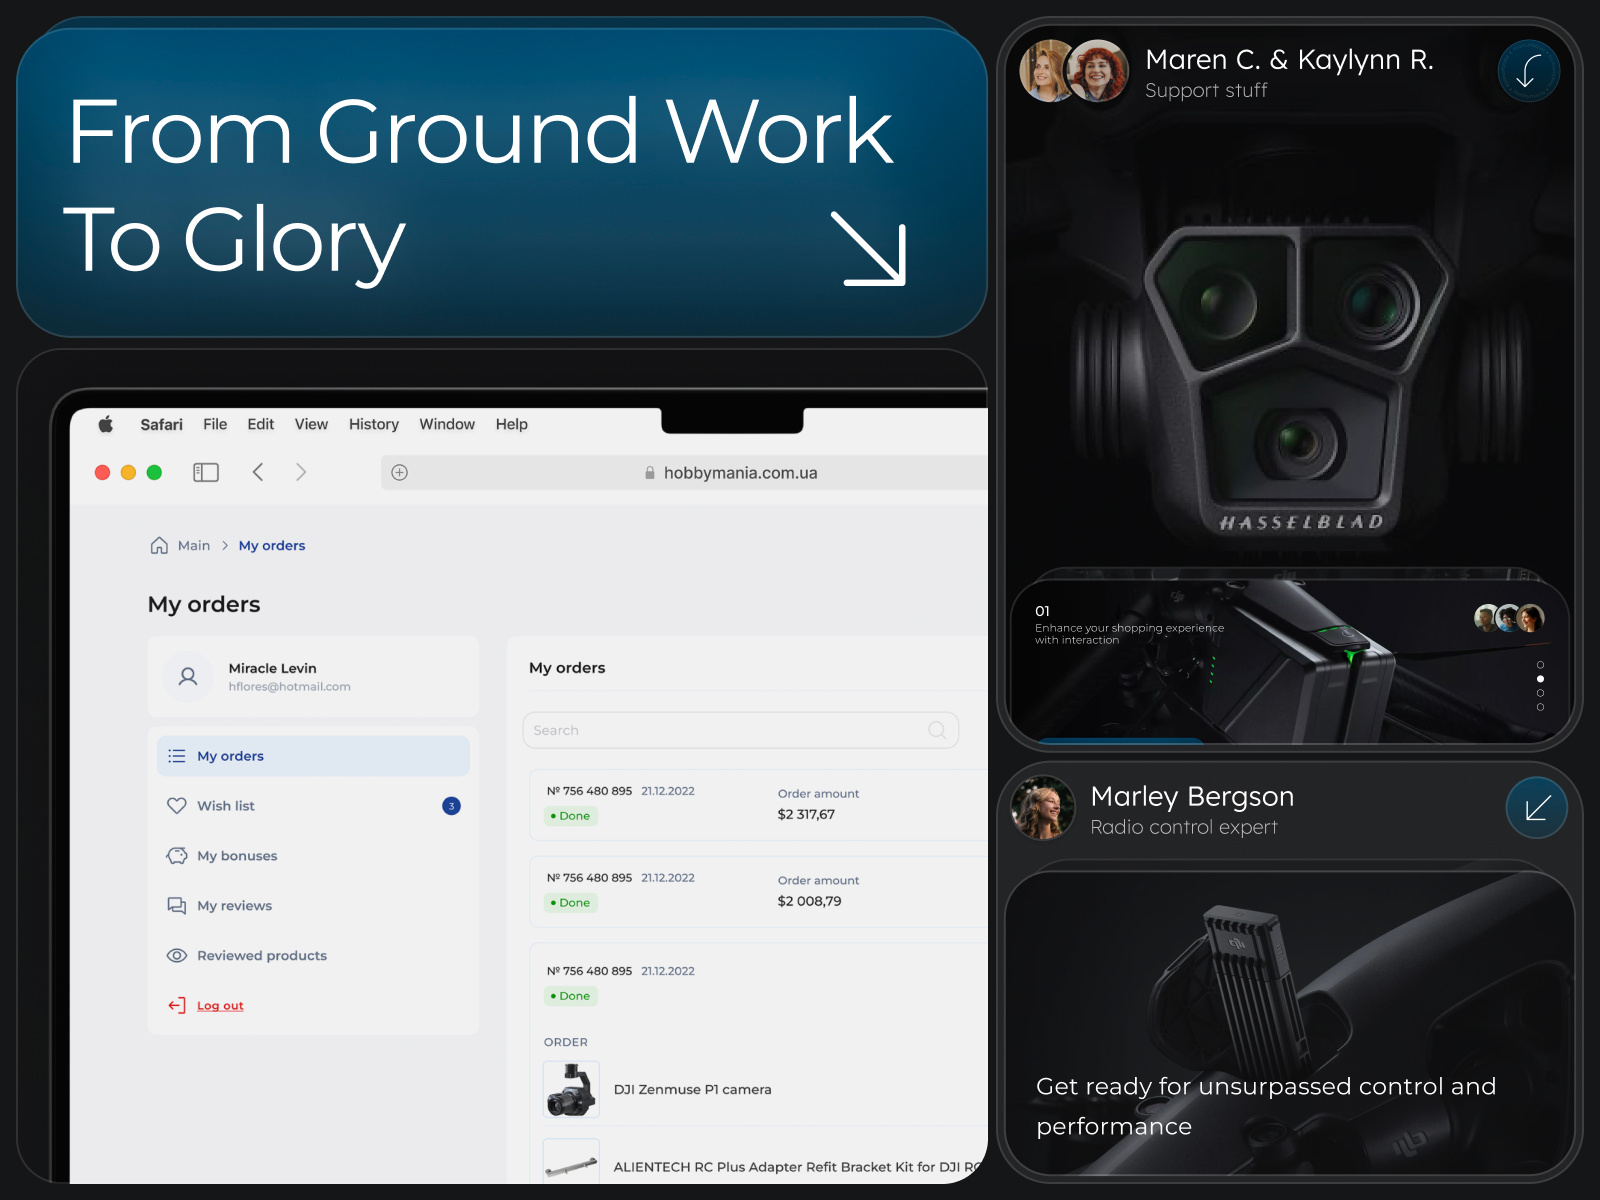Open the Wish list with heart icon

(x=177, y=805)
